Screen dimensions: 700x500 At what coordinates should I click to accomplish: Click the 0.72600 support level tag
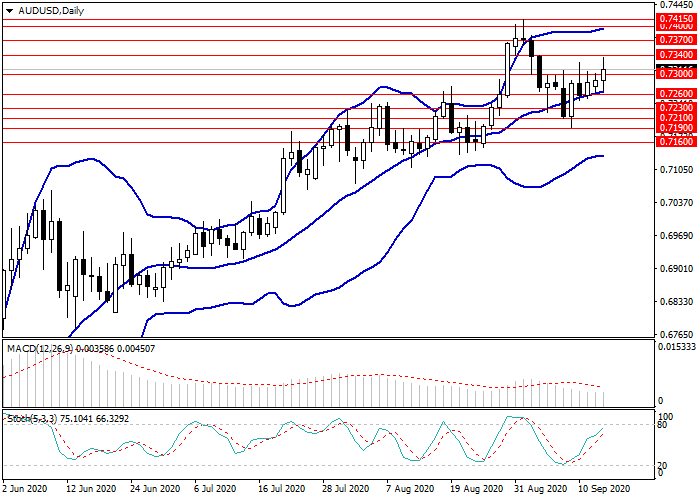coord(675,93)
